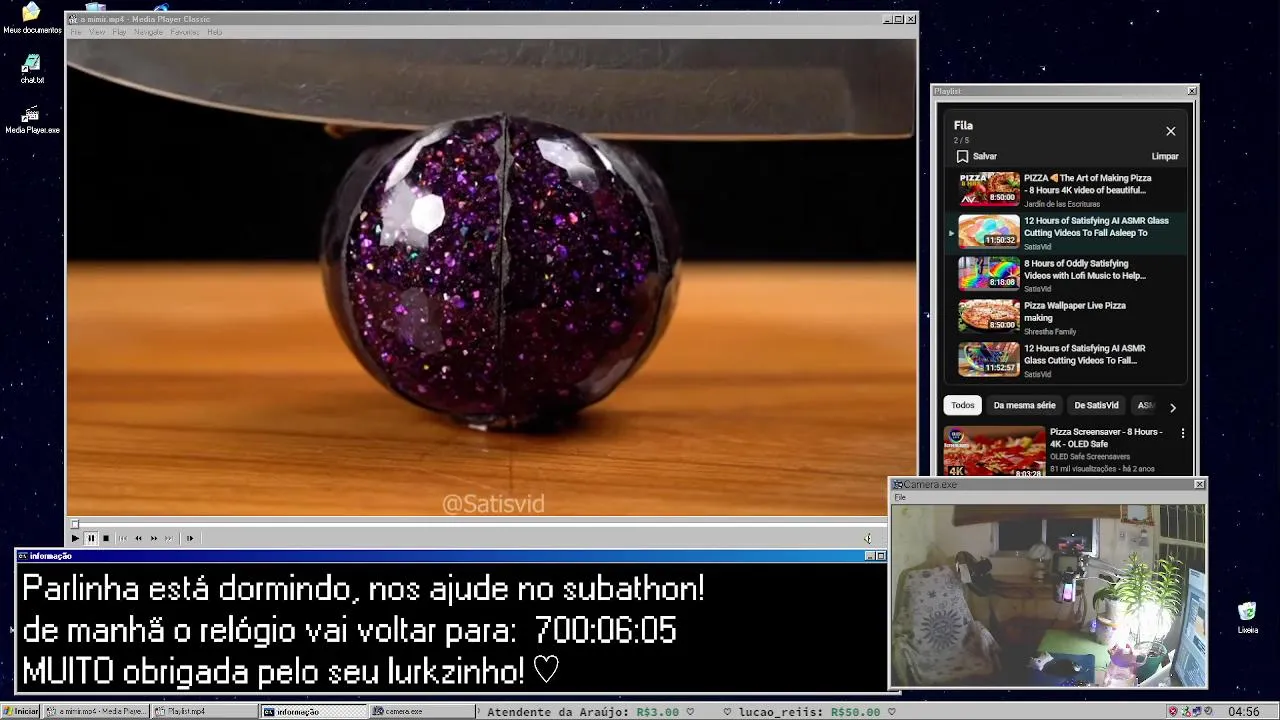Viewport: 1280px width, 720px height.
Task: Switch to Playlist.mp4 taskbar item
Action: click(205, 711)
